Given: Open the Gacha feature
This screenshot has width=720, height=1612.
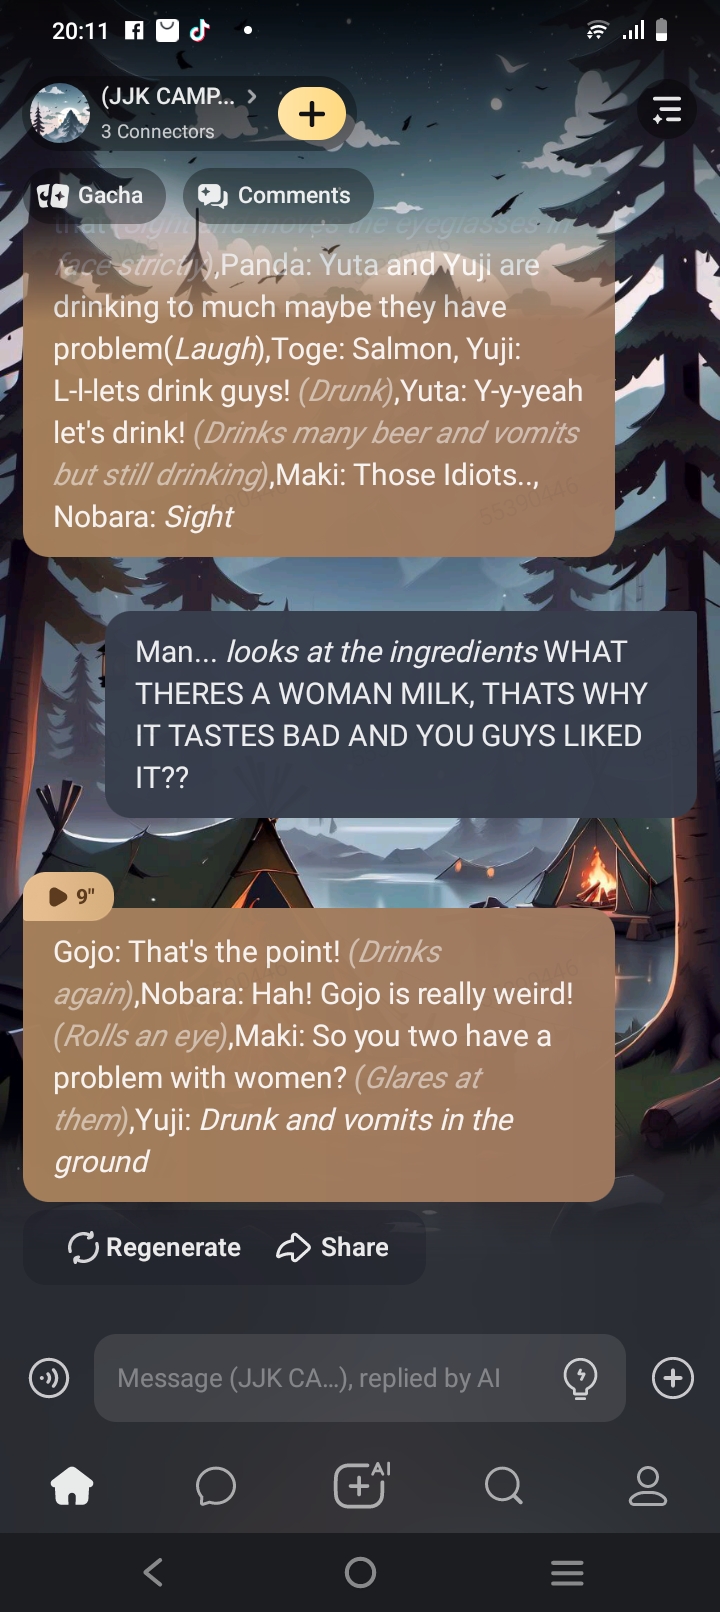Looking at the screenshot, I should point(93,195).
